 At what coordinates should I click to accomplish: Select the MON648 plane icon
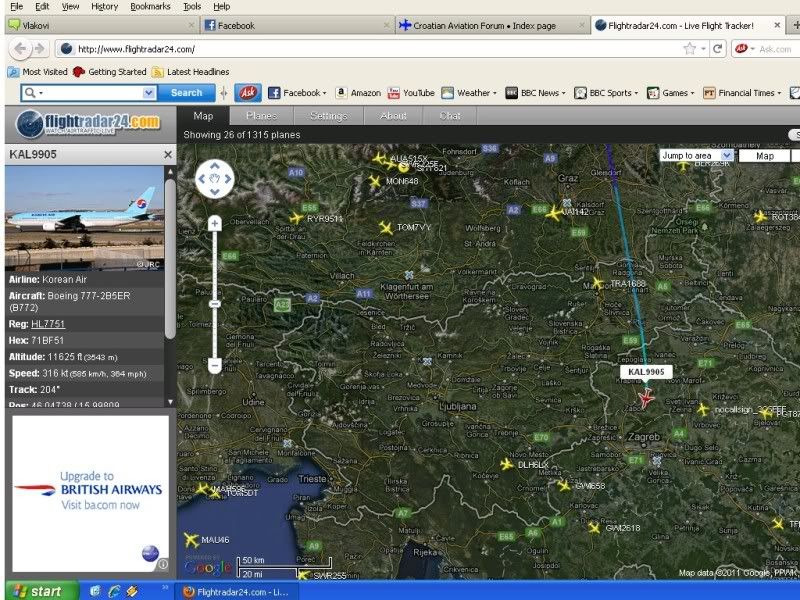pyautogui.click(x=375, y=181)
